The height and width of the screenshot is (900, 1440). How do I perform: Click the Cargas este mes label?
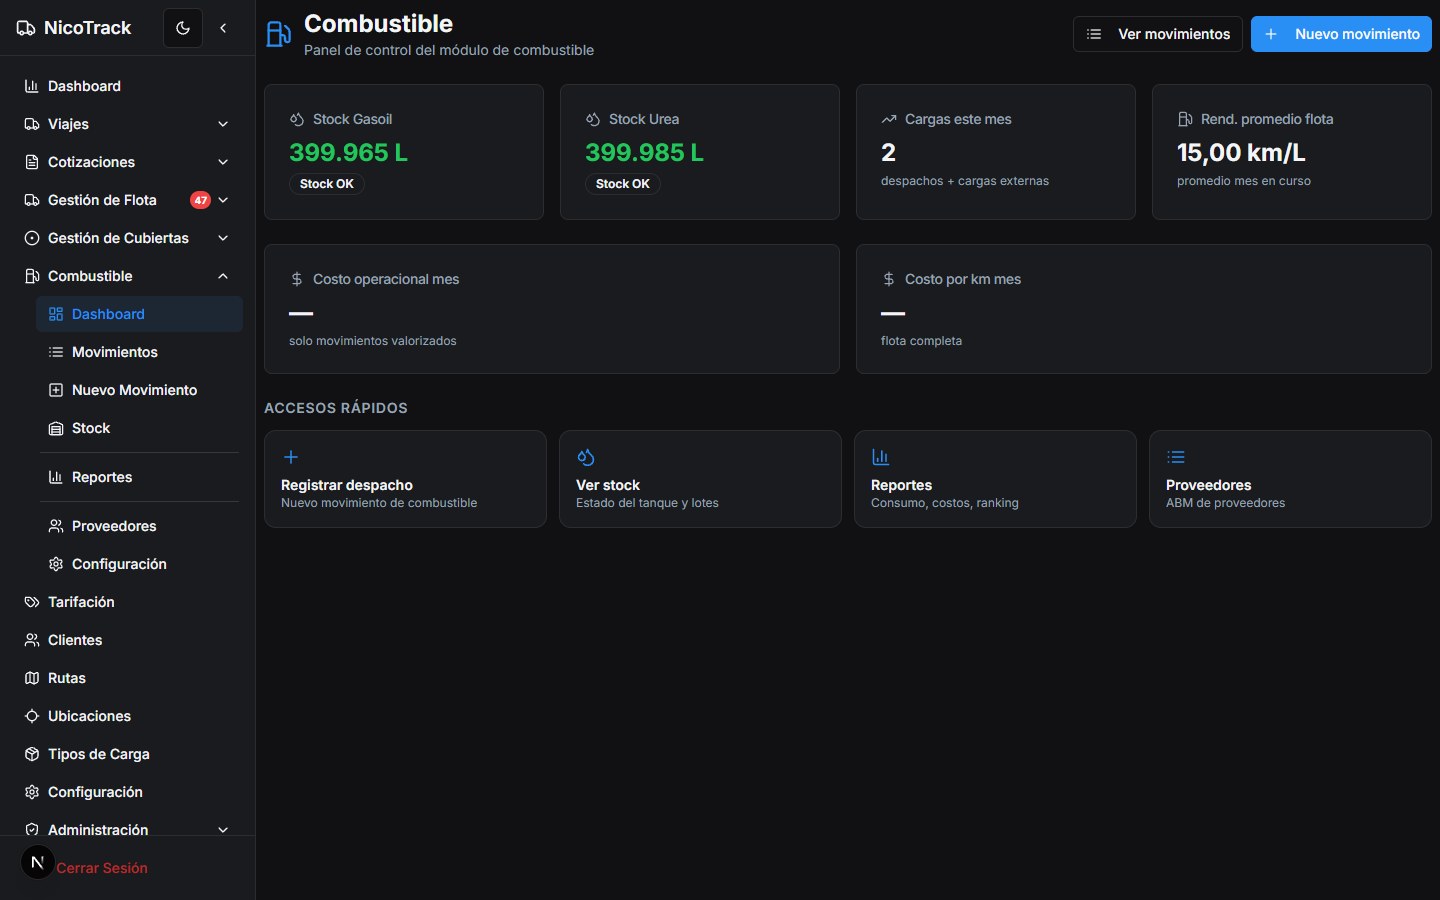tap(958, 119)
